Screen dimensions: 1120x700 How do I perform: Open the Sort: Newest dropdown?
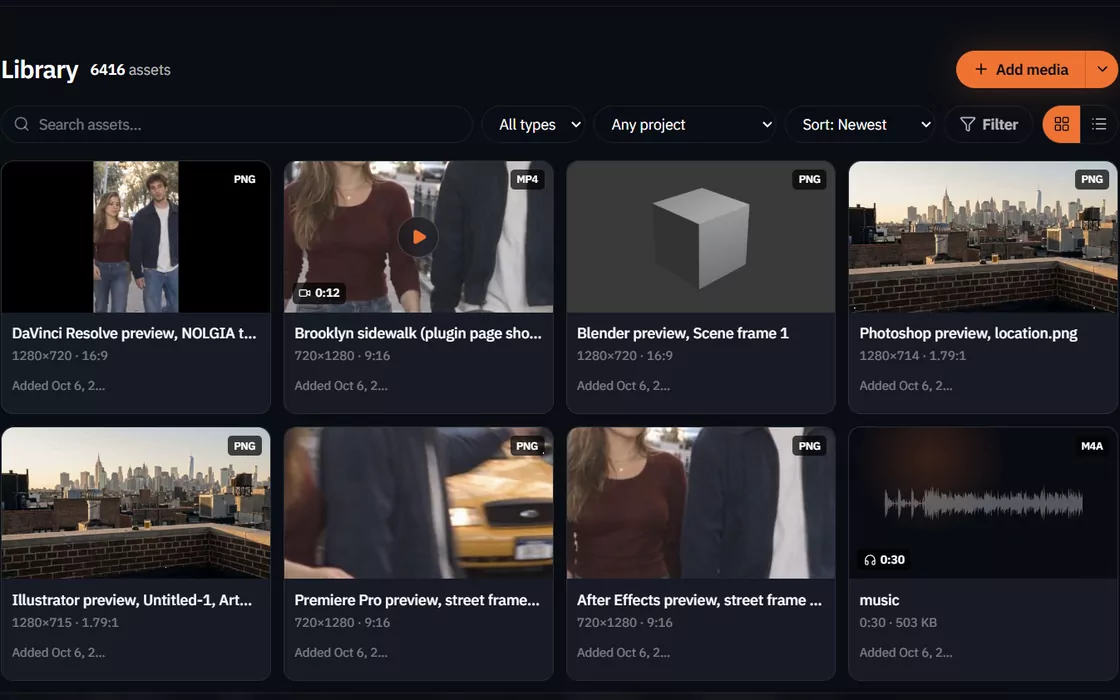click(x=859, y=124)
